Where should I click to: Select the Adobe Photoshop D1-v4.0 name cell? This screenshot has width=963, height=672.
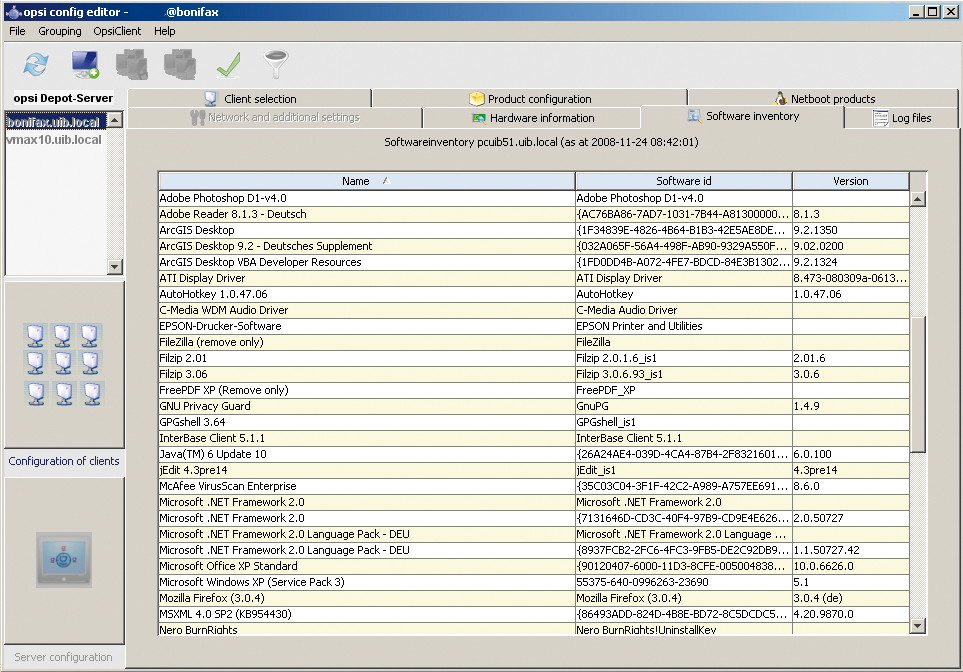pos(367,198)
